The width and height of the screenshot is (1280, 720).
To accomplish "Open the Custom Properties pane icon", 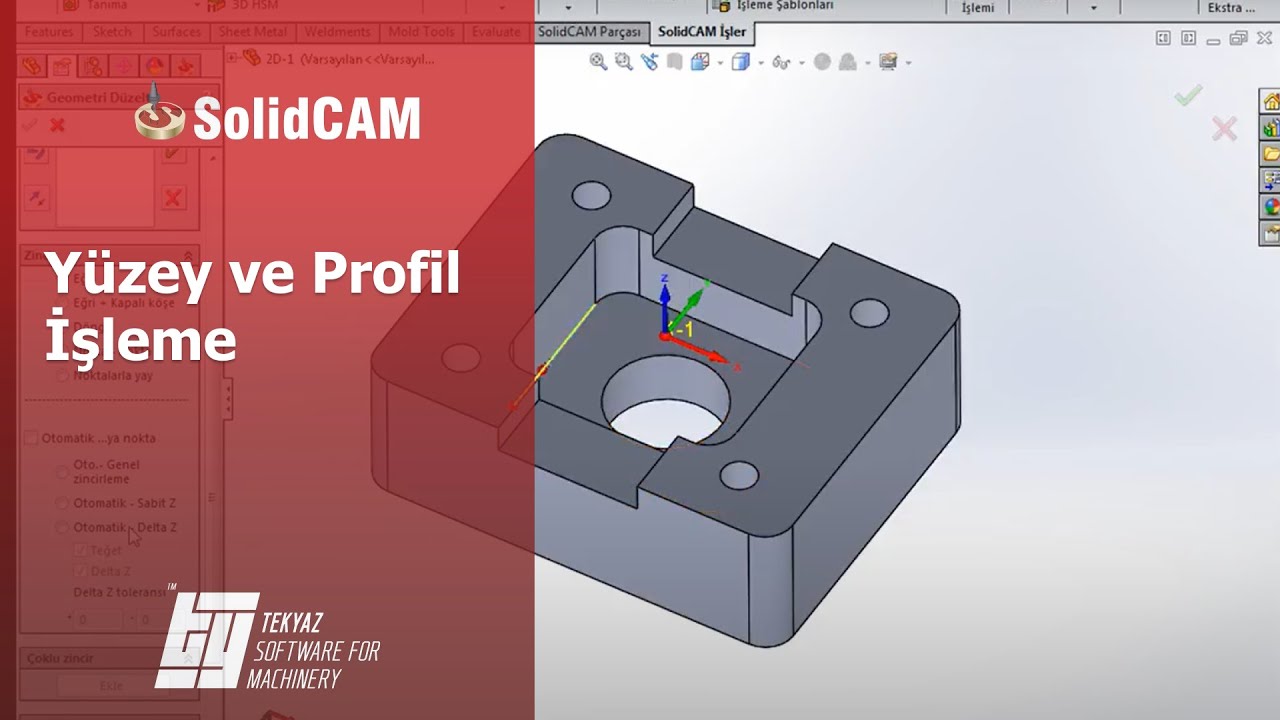I will click(x=1271, y=234).
